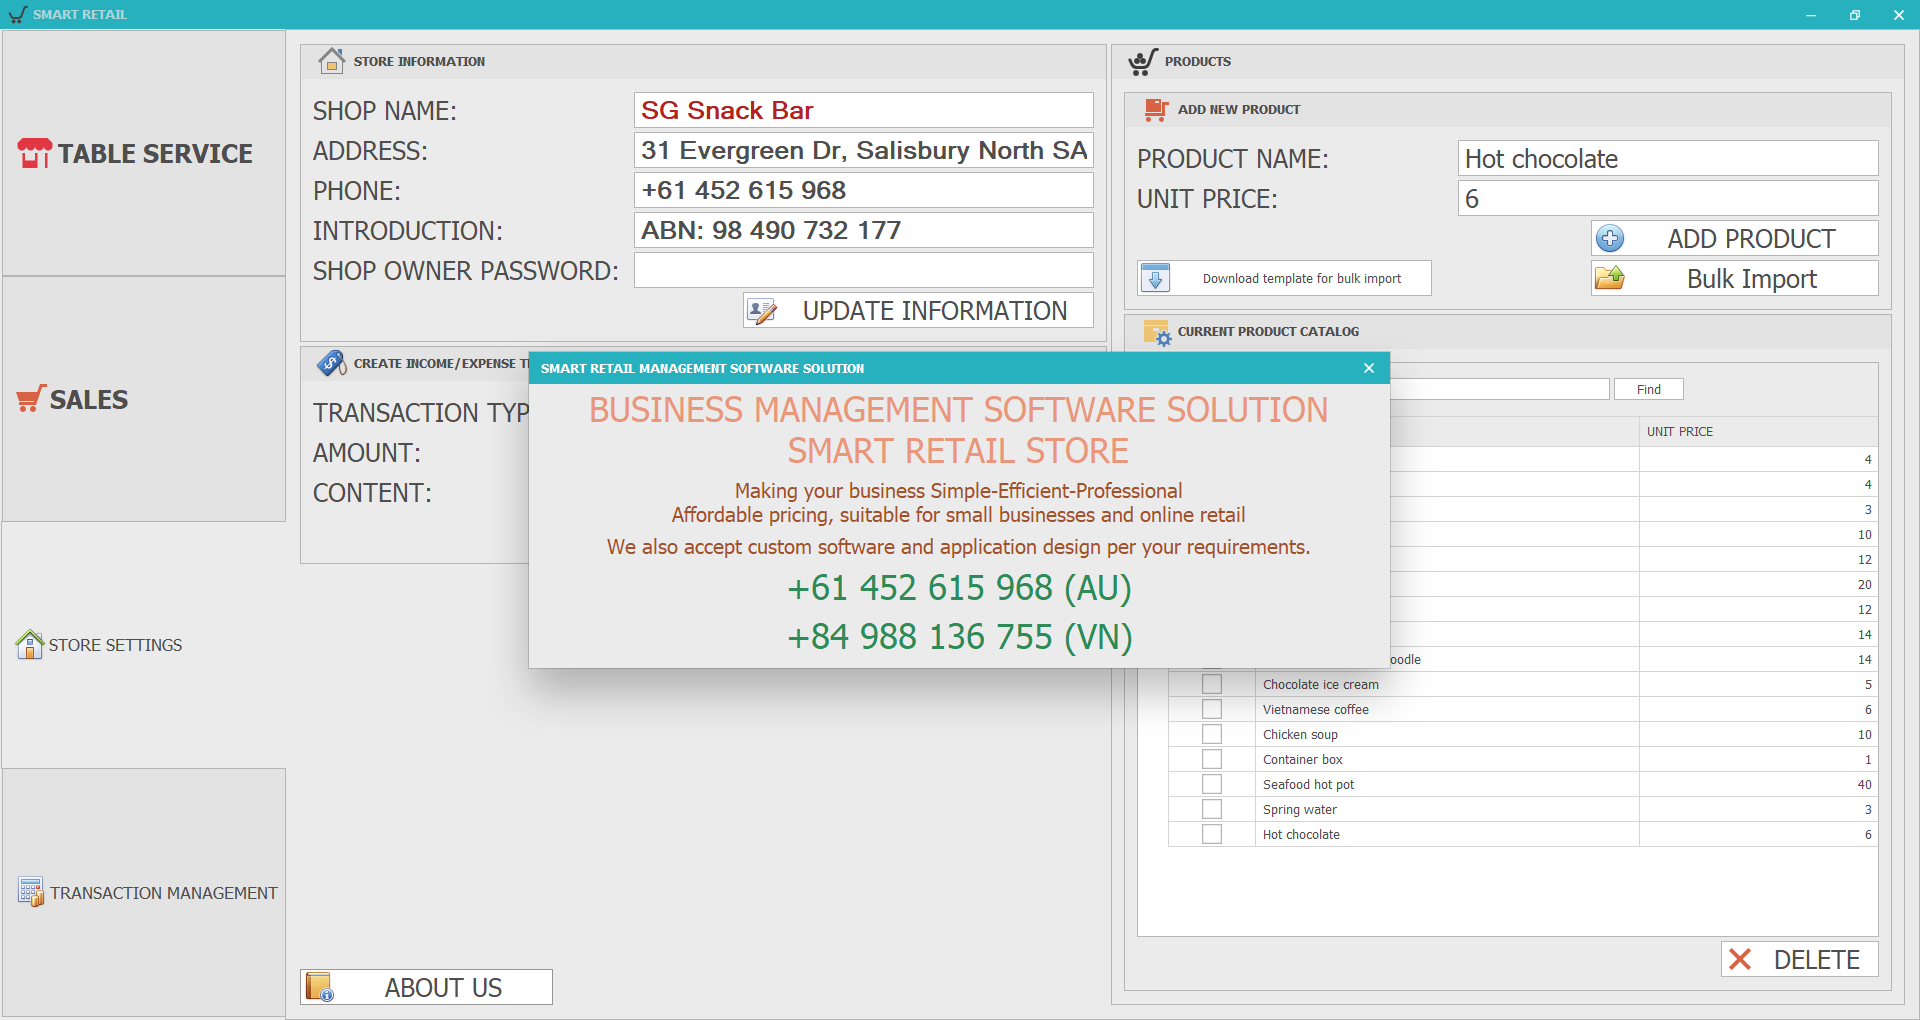Image resolution: width=1920 pixels, height=1020 pixels.
Task: Close the Smart Retail about popup
Action: 1369,369
